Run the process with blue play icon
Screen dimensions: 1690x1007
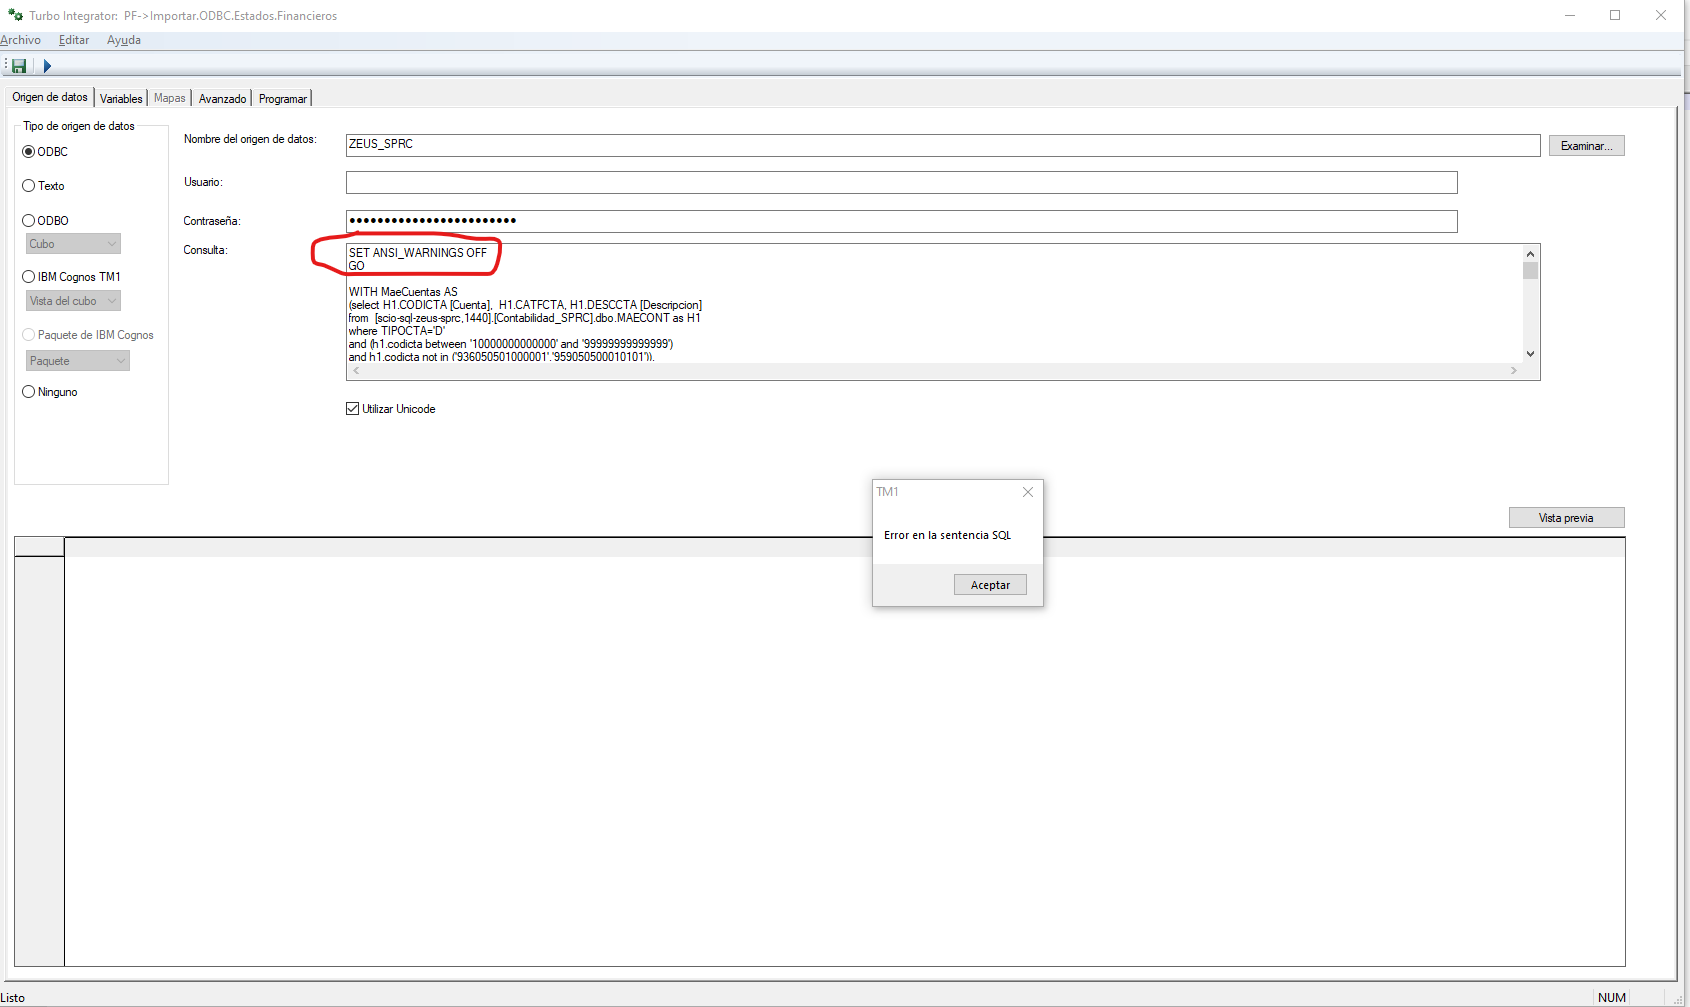pos(47,66)
